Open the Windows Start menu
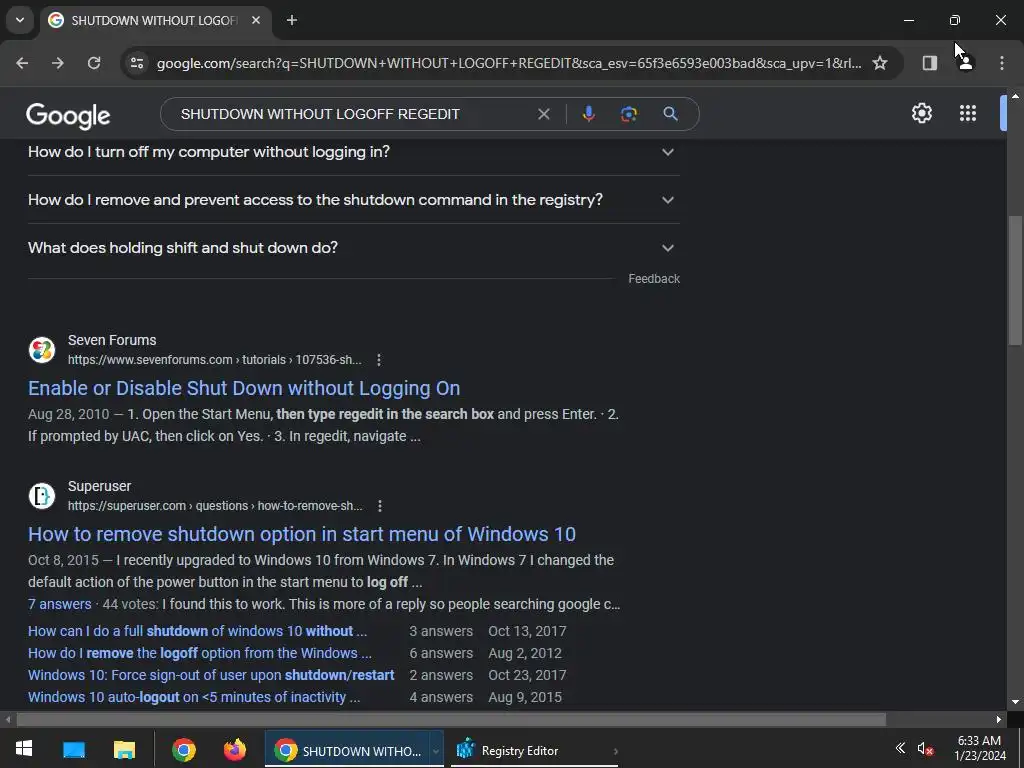Image resolution: width=1024 pixels, height=768 pixels. (24, 749)
